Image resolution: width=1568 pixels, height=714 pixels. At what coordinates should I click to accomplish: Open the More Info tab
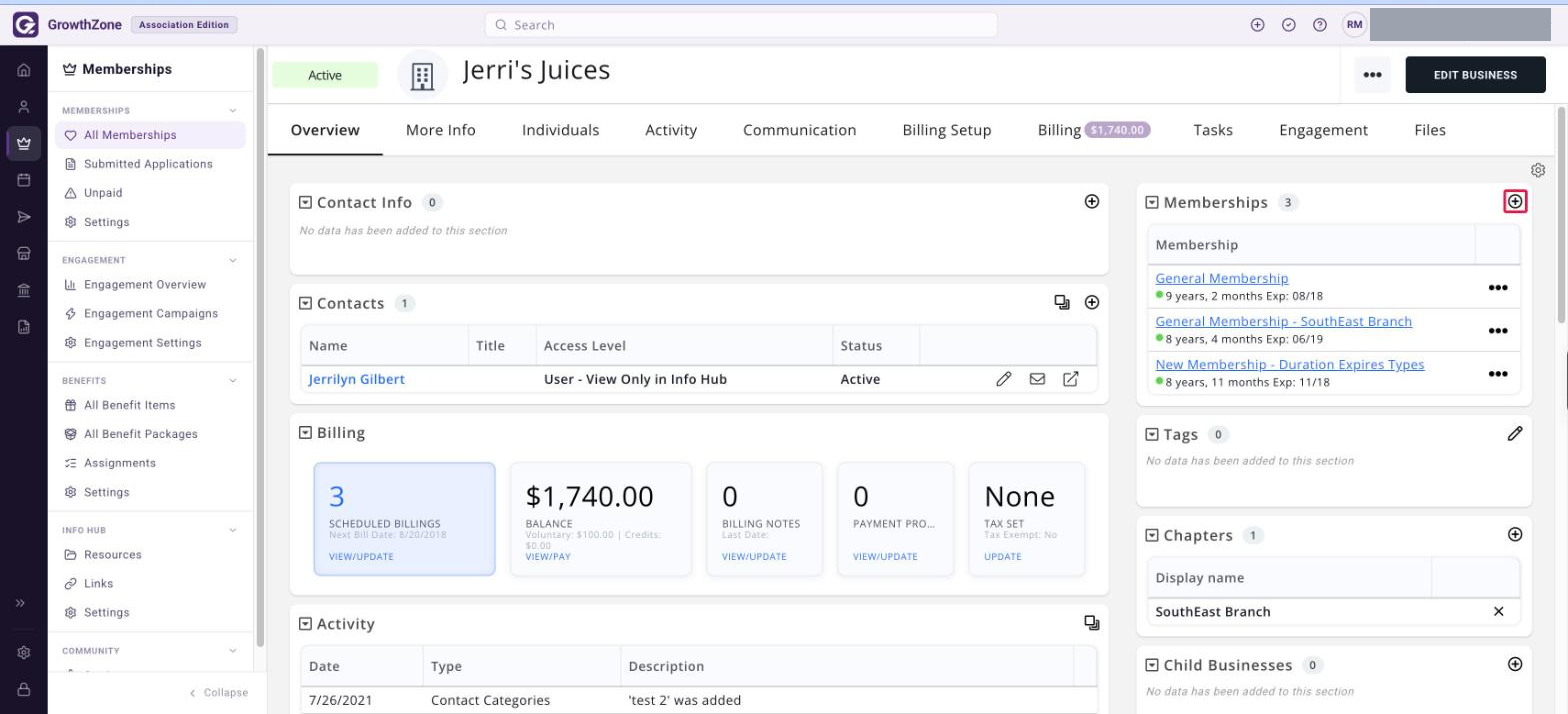[441, 130]
